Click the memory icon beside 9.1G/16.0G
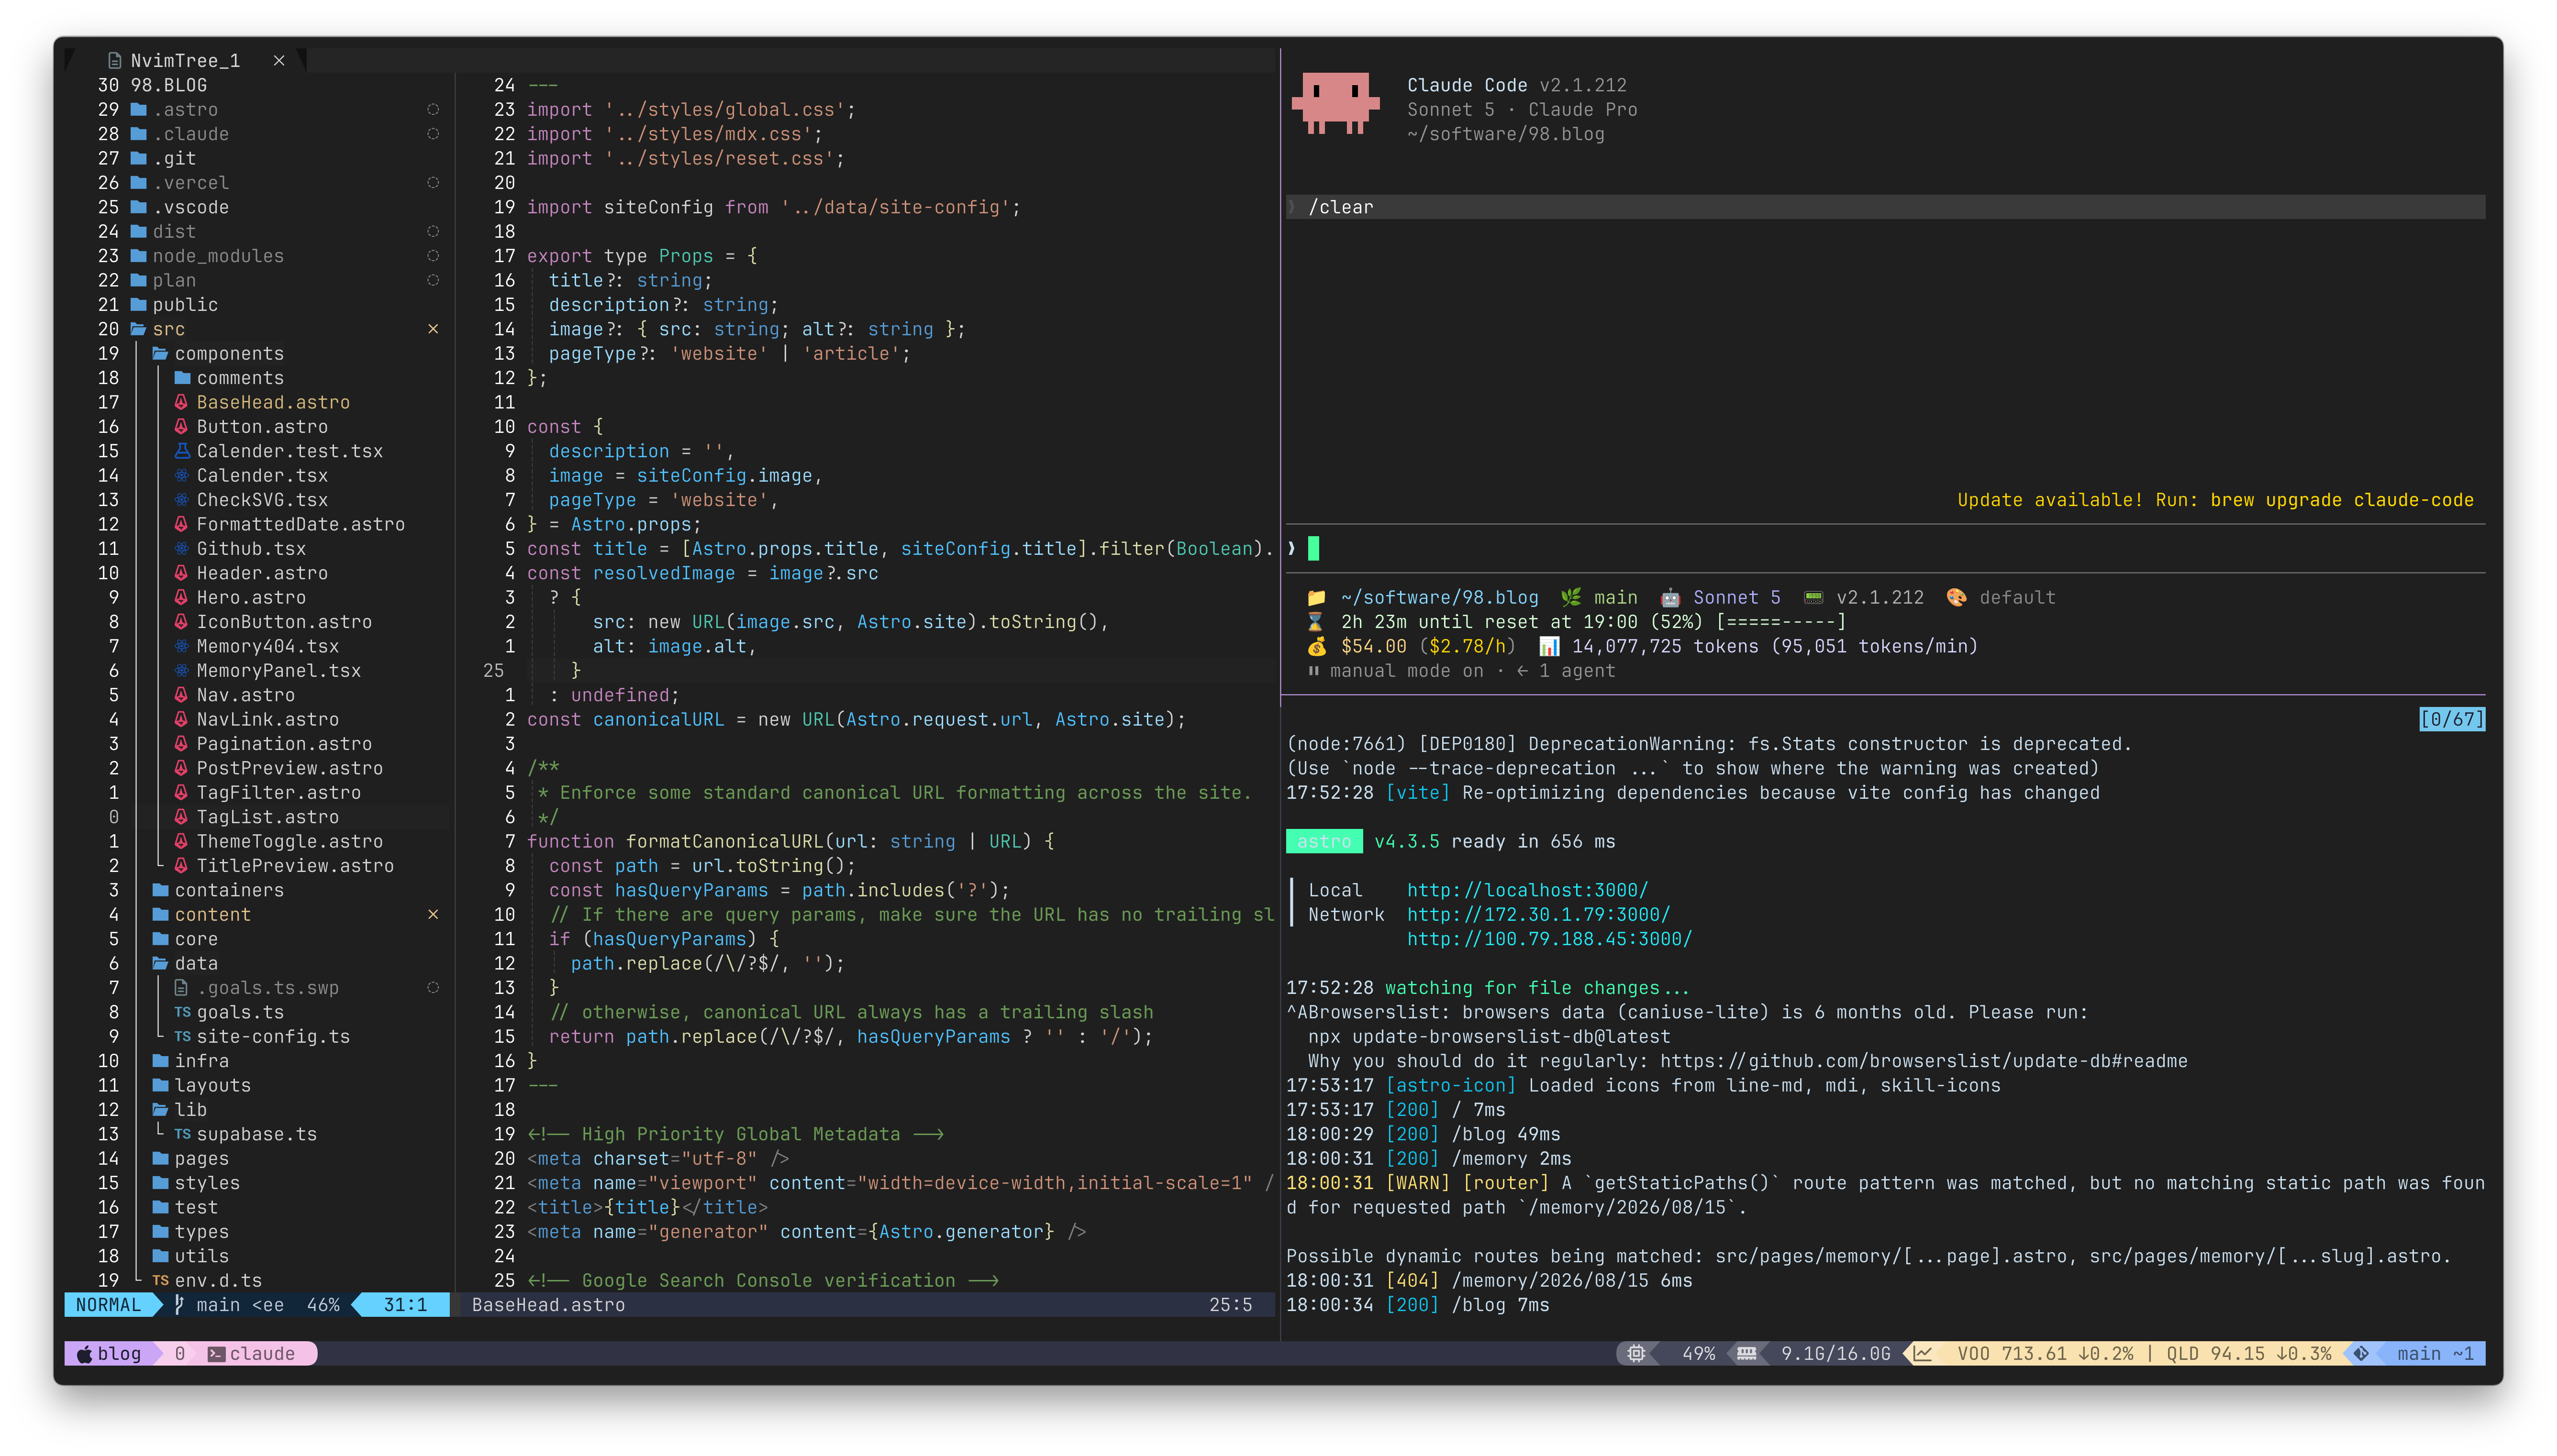2557x1456 pixels. pyautogui.click(x=1747, y=1353)
